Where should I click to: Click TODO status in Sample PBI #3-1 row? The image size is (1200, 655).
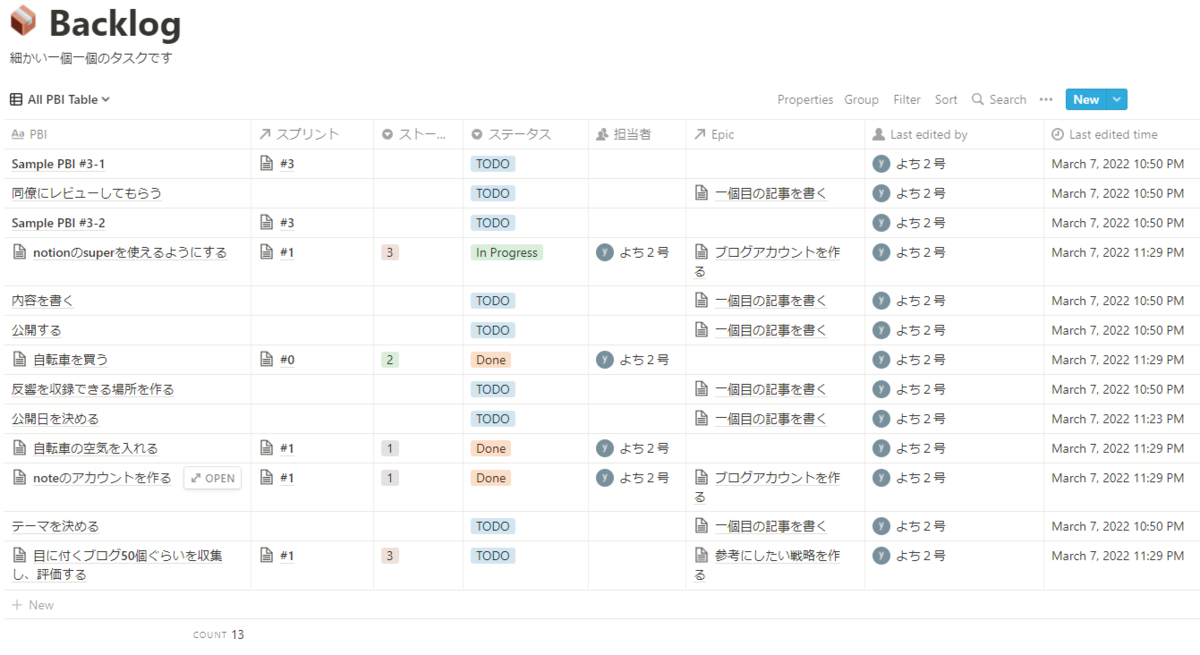click(493, 164)
